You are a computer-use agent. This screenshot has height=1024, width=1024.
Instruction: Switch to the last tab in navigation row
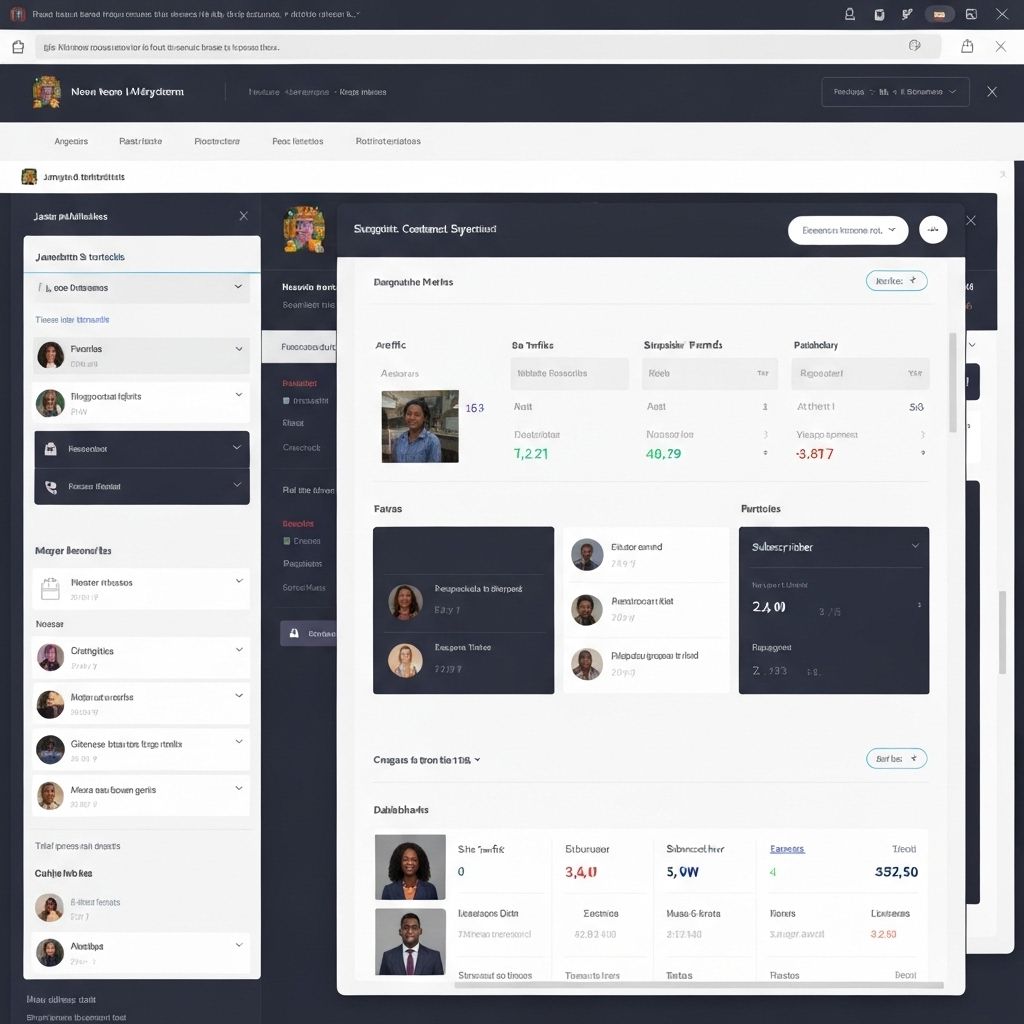pyautogui.click(x=388, y=141)
